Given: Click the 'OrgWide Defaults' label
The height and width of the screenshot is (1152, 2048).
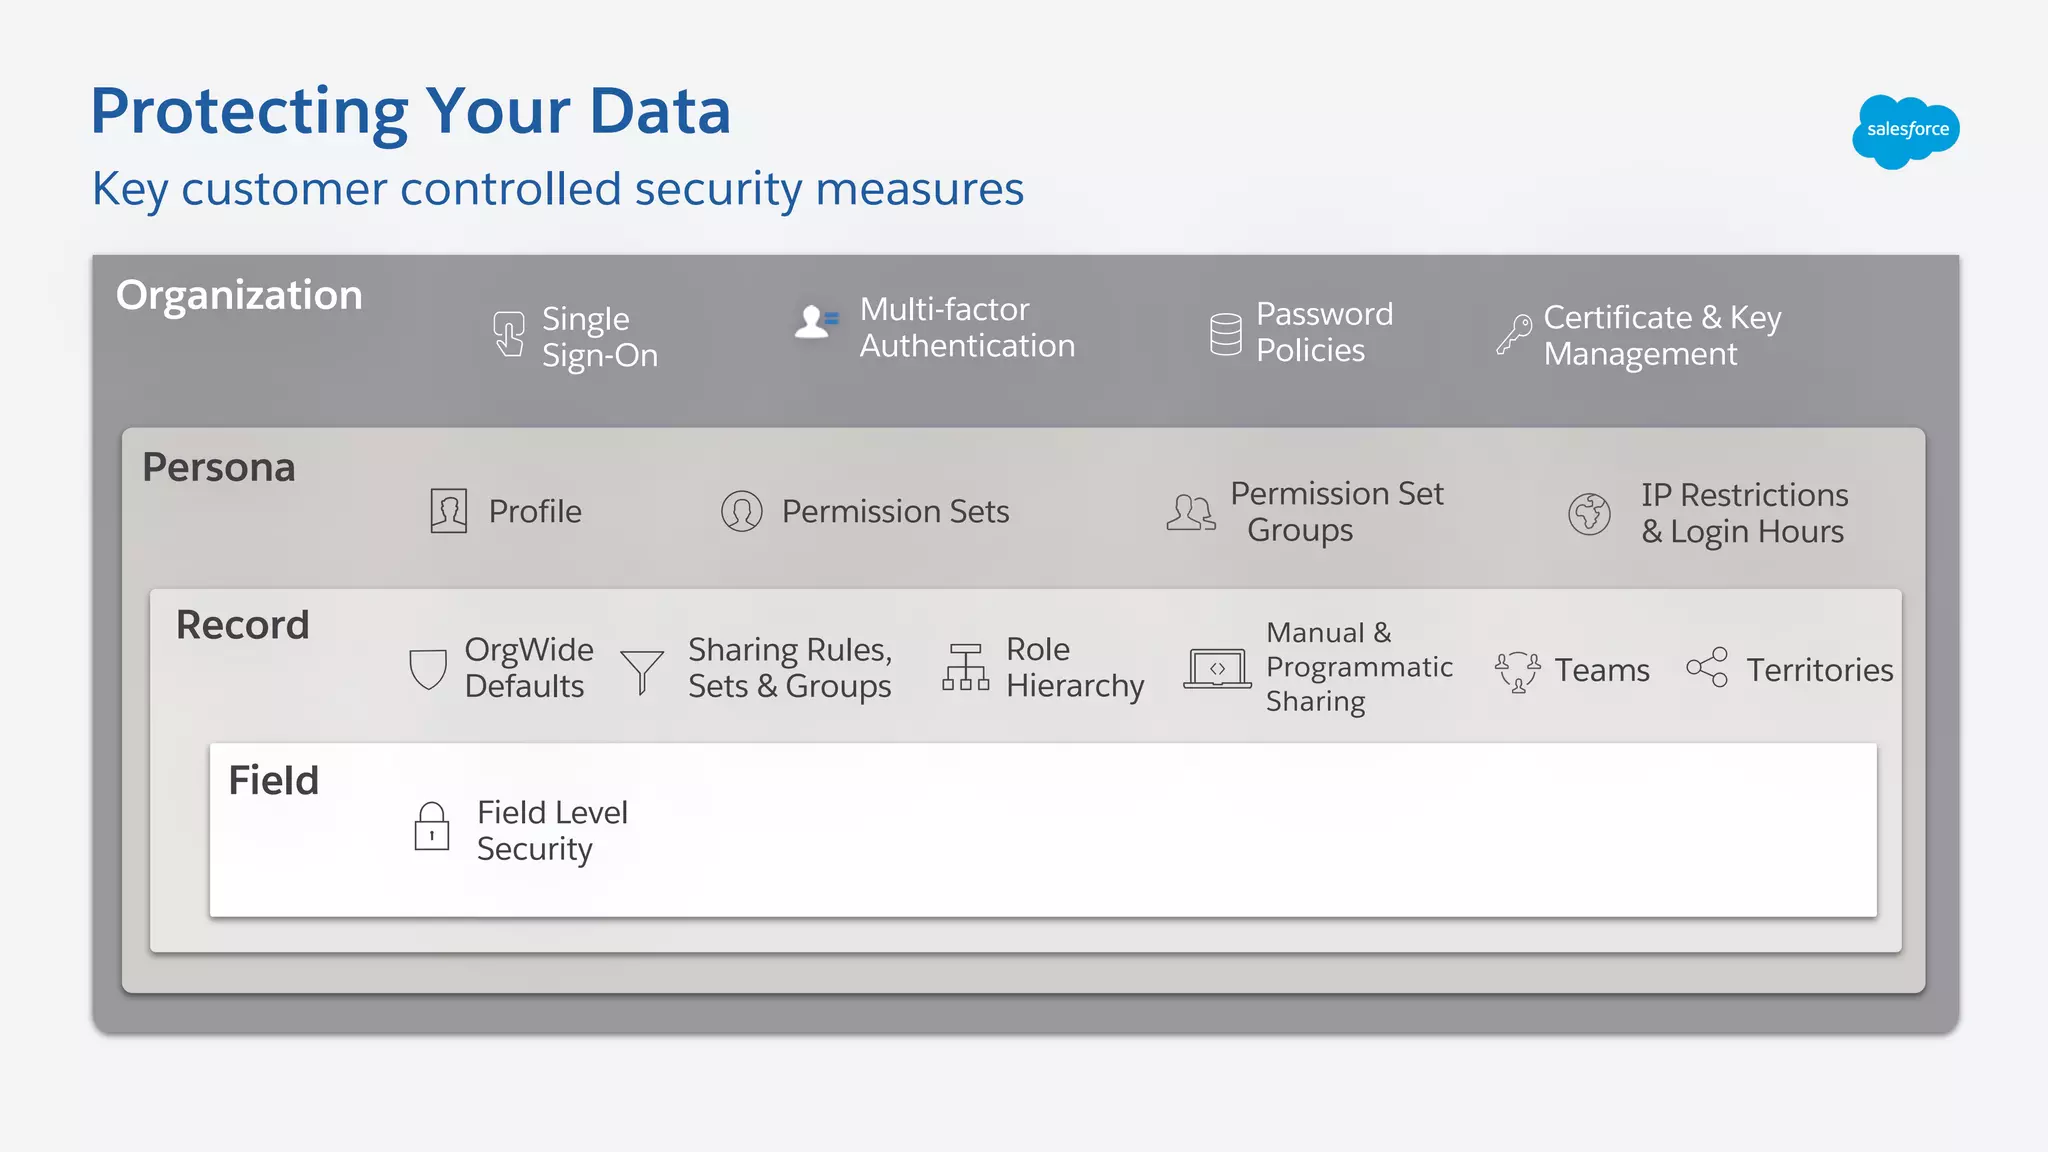Looking at the screenshot, I should click(x=529, y=668).
